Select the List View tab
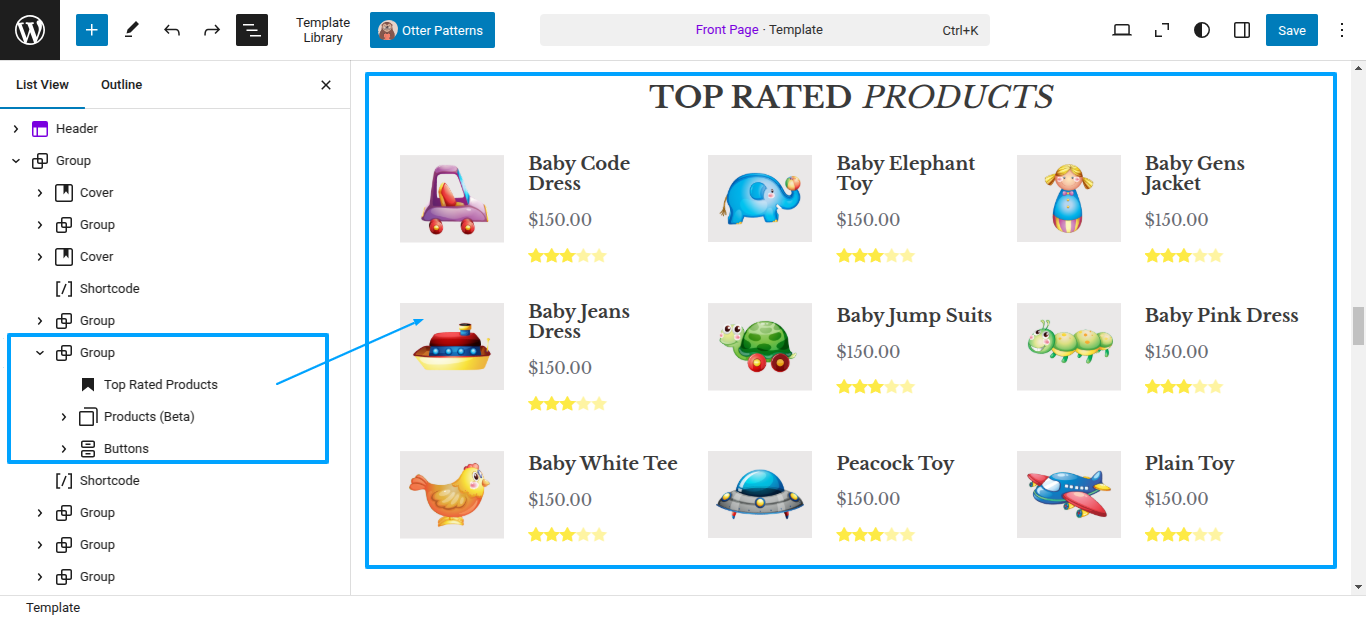This screenshot has height=620, width=1366. click(42, 85)
